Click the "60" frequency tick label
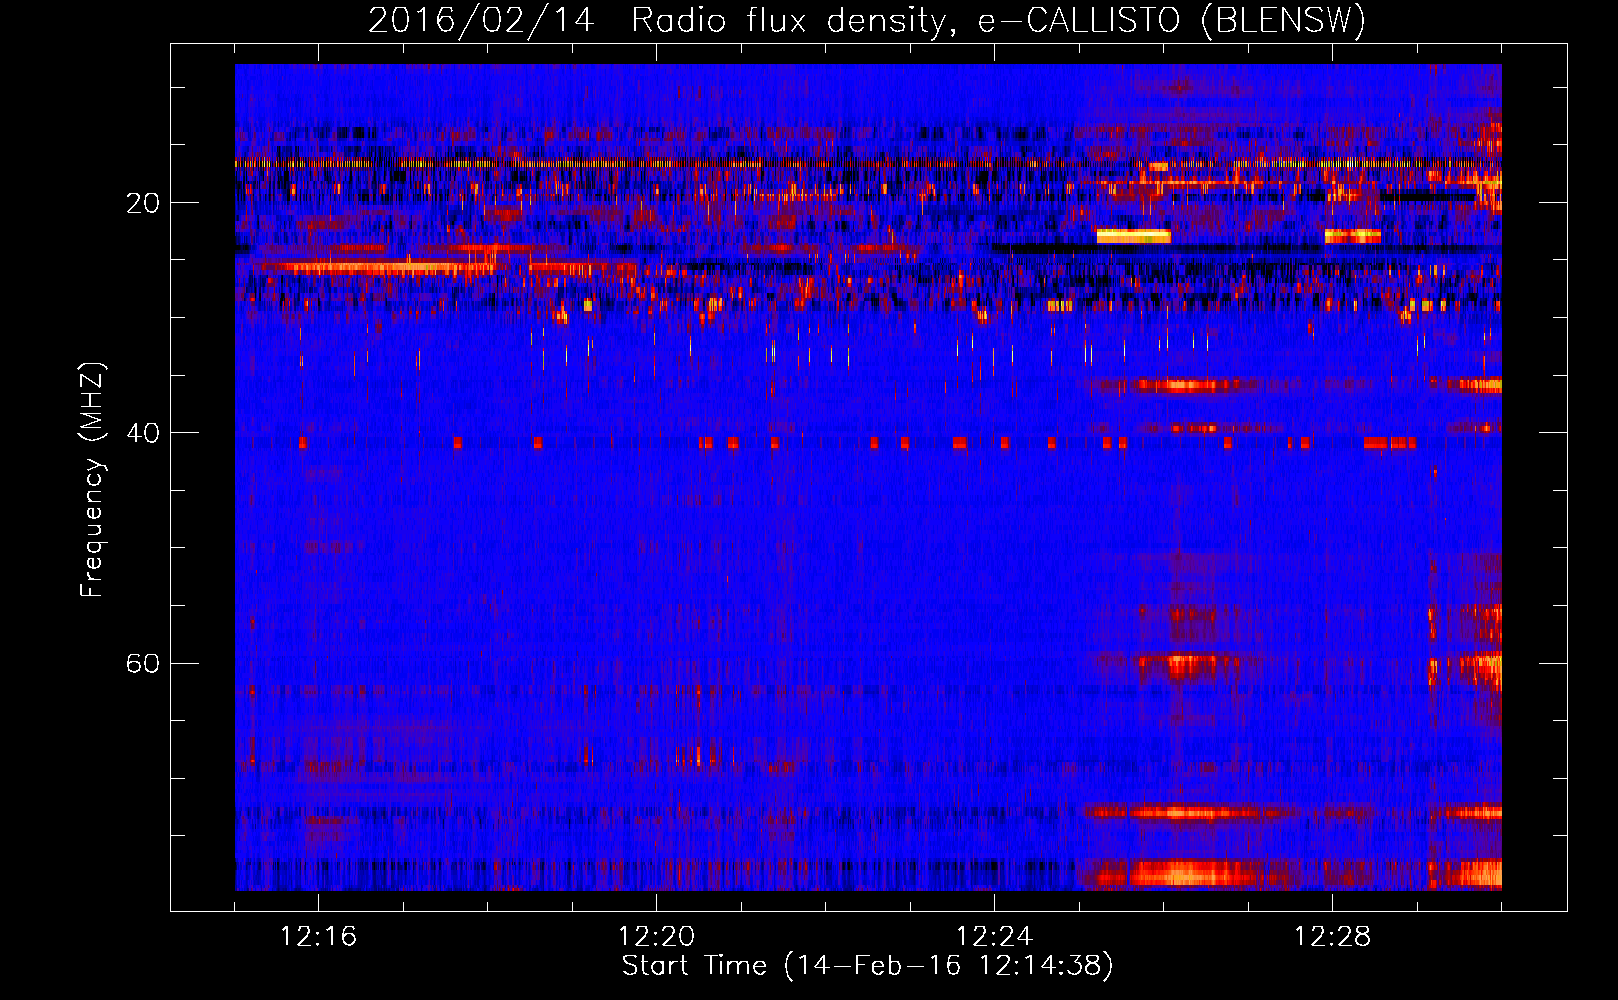Screen dimensions: 1618x1000 point(143,664)
